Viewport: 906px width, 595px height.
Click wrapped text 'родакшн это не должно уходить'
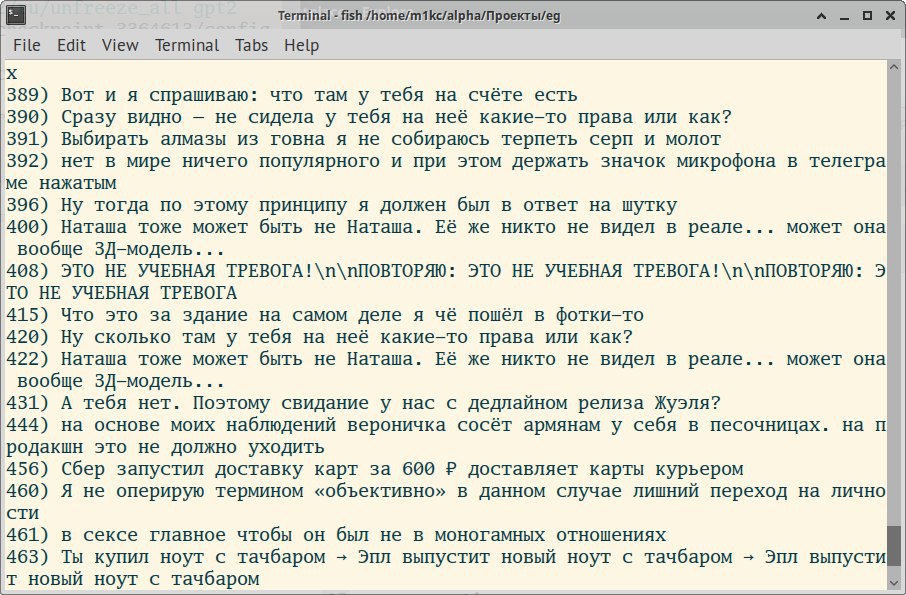click(x=165, y=447)
